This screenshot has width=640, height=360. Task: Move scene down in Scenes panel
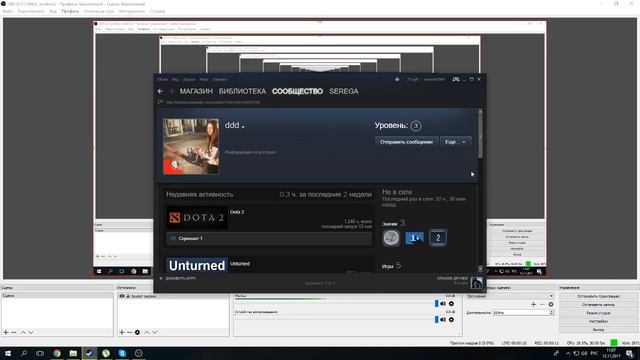[x=31, y=332]
